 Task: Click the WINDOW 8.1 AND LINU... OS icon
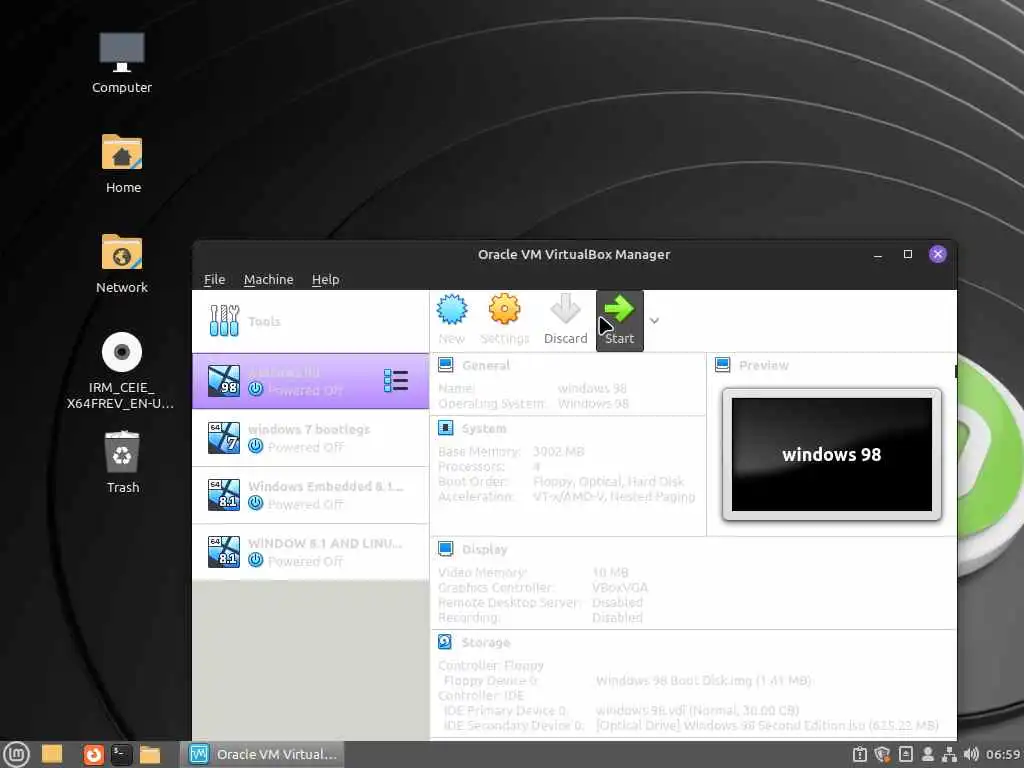pyautogui.click(x=224, y=551)
